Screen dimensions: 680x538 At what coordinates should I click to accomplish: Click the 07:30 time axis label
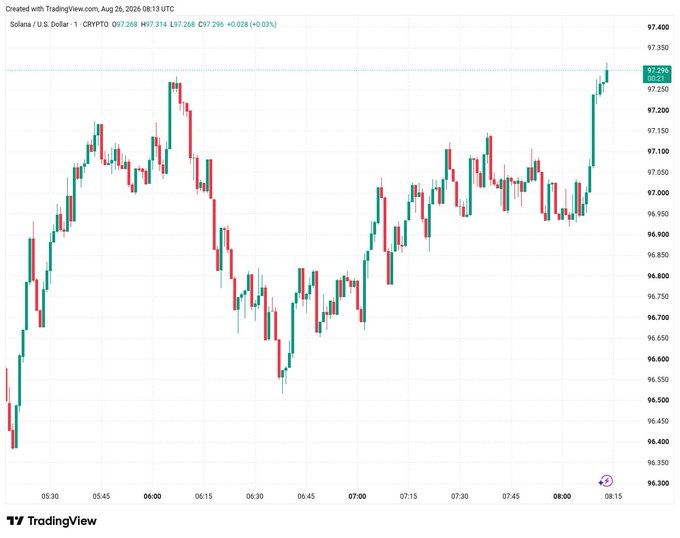coord(459,496)
